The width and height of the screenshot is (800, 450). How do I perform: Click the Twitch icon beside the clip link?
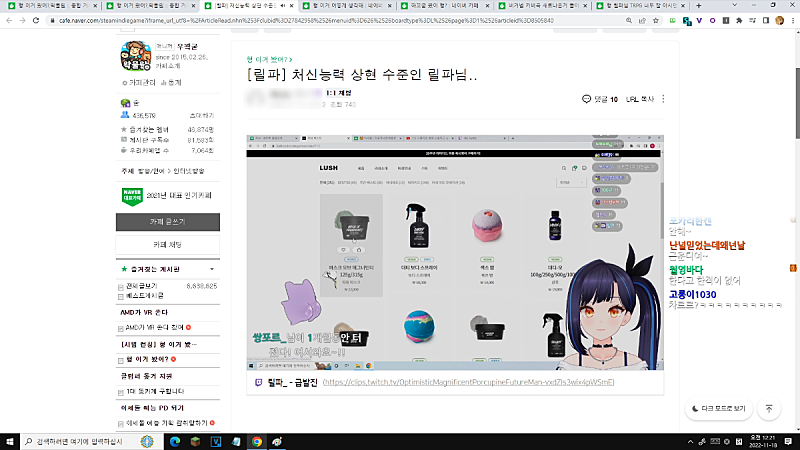tap(259, 382)
